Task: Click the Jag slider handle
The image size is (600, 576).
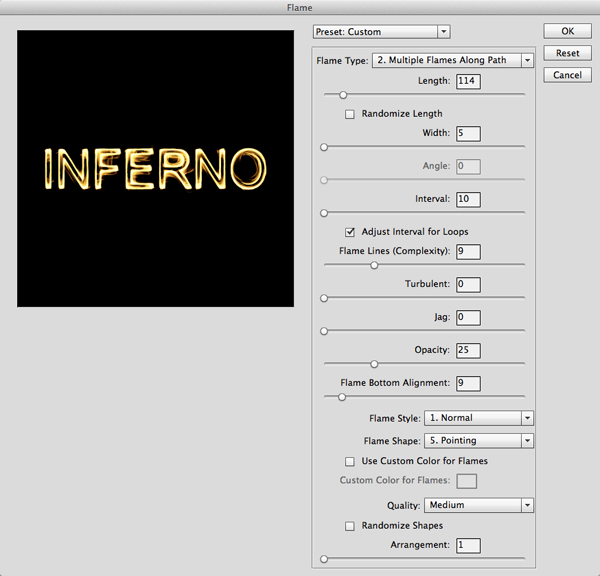Action: tap(324, 331)
